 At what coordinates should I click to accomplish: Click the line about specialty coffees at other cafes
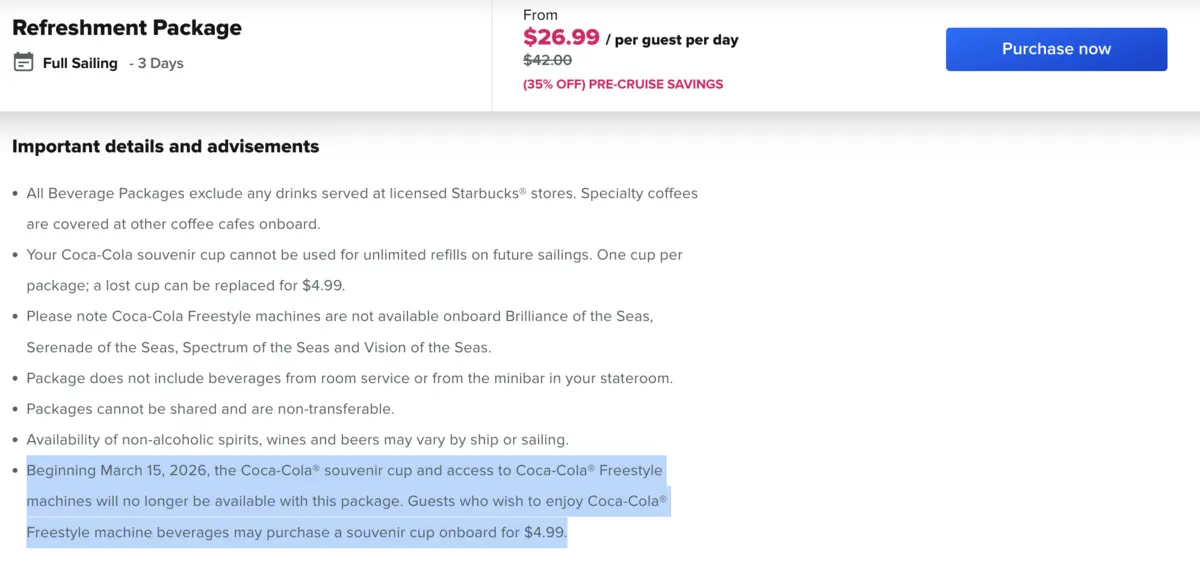coord(173,224)
